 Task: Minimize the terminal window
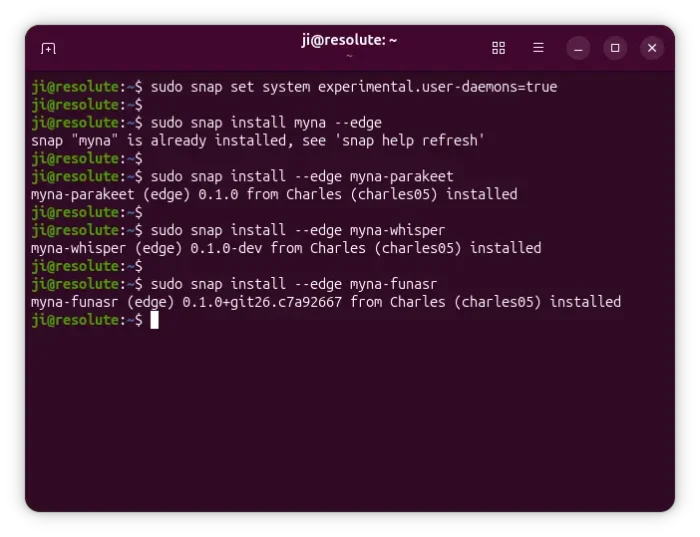pyautogui.click(x=578, y=48)
